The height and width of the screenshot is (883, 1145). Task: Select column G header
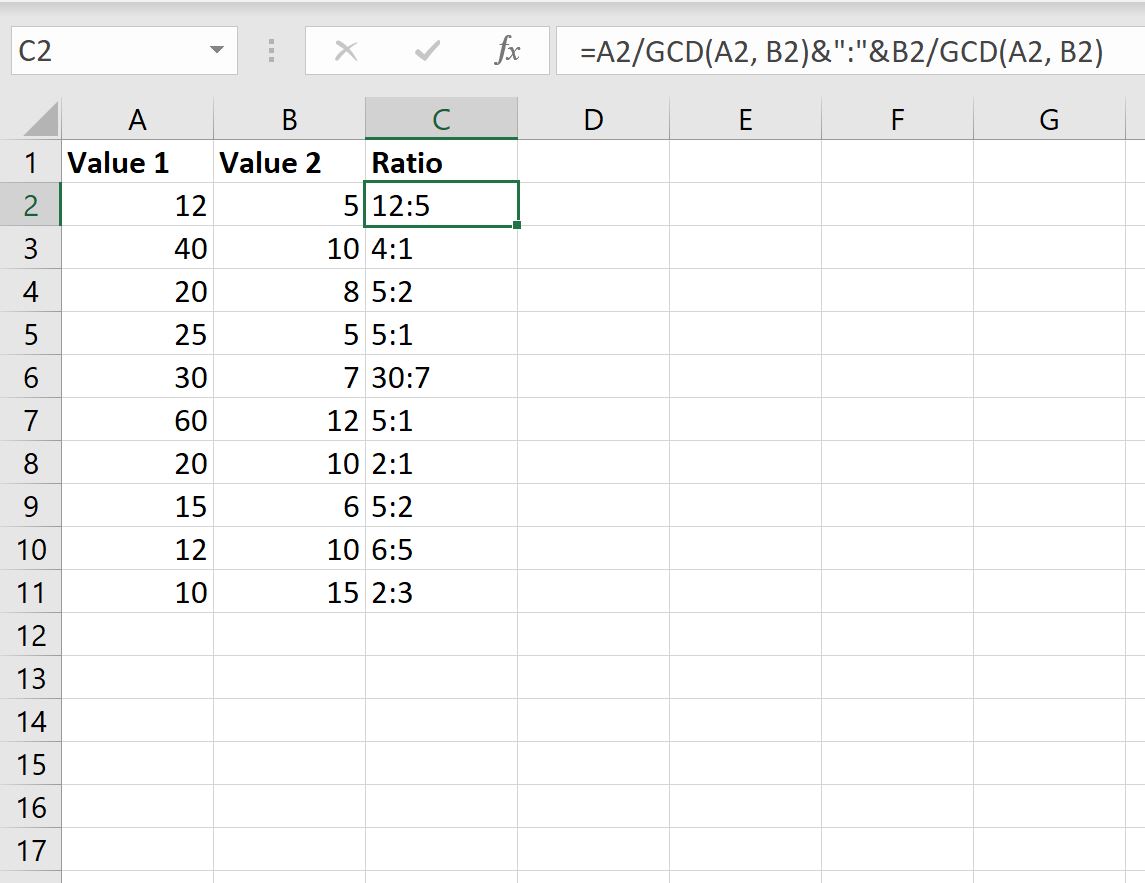[1049, 118]
